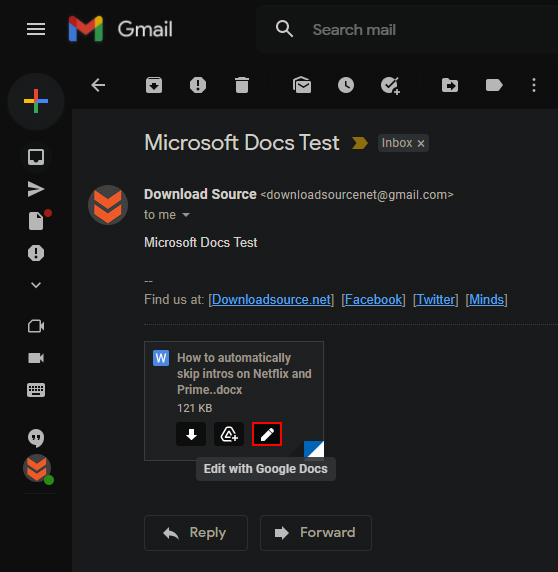Image resolution: width=558 pixels, height=572 pixels.
Task: Open the Twitter link
Action: 435,299
